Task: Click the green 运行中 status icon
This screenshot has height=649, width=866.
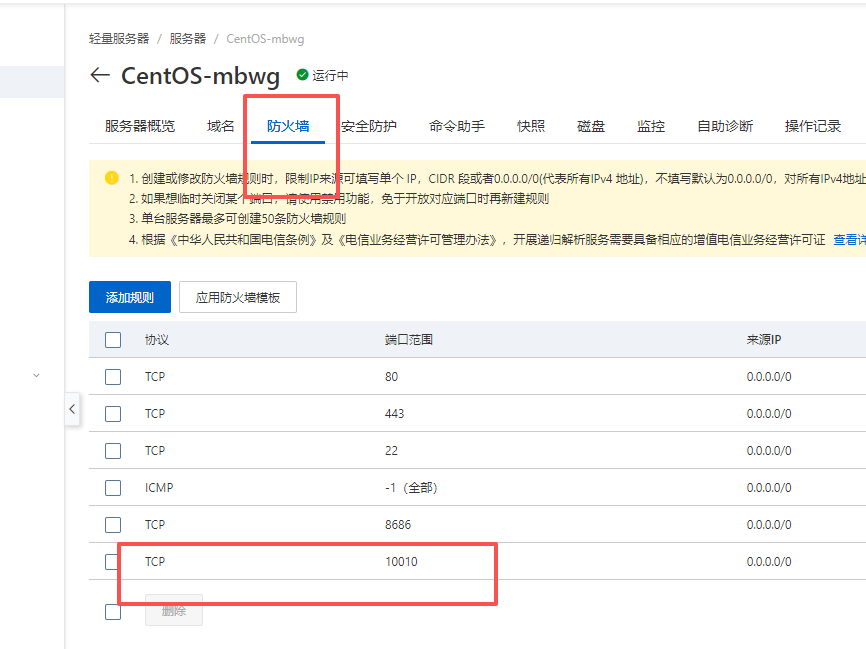Action: point(300,74)
